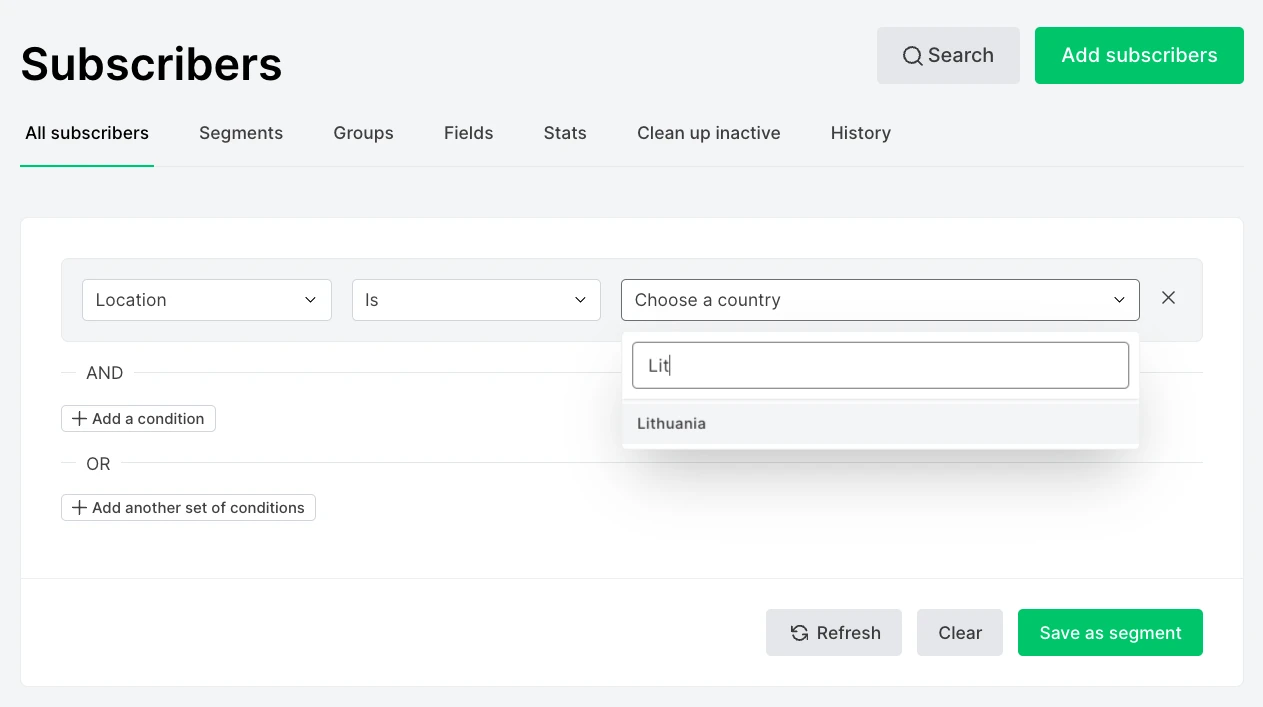Clear all filter conditions
This screenshot has height=707, width=1263.
[959, 633]
